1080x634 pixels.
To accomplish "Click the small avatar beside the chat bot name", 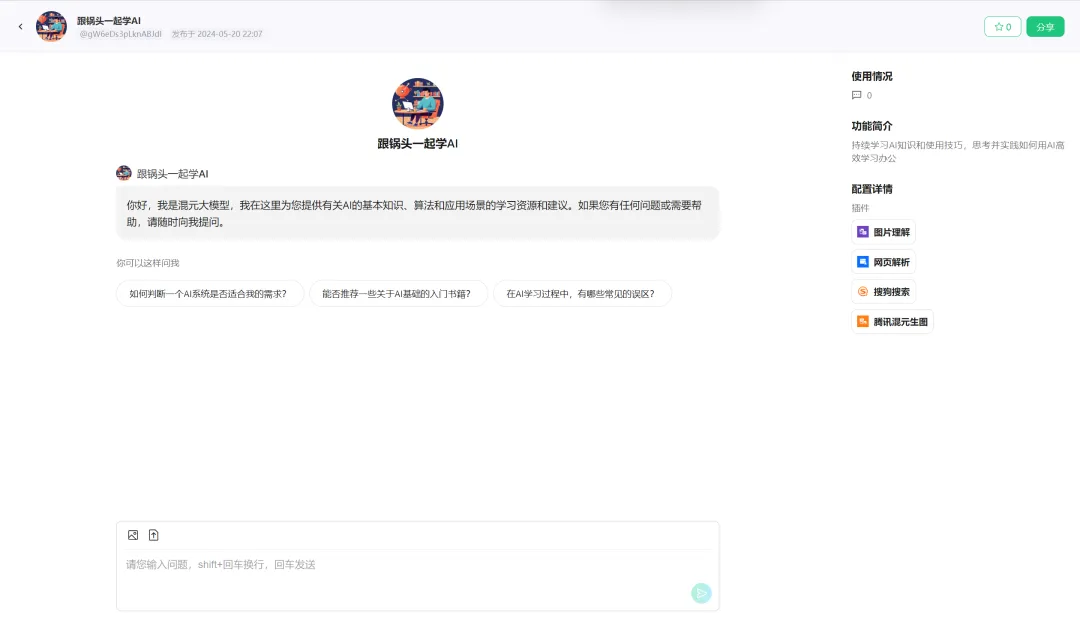I will coord(124,173).
